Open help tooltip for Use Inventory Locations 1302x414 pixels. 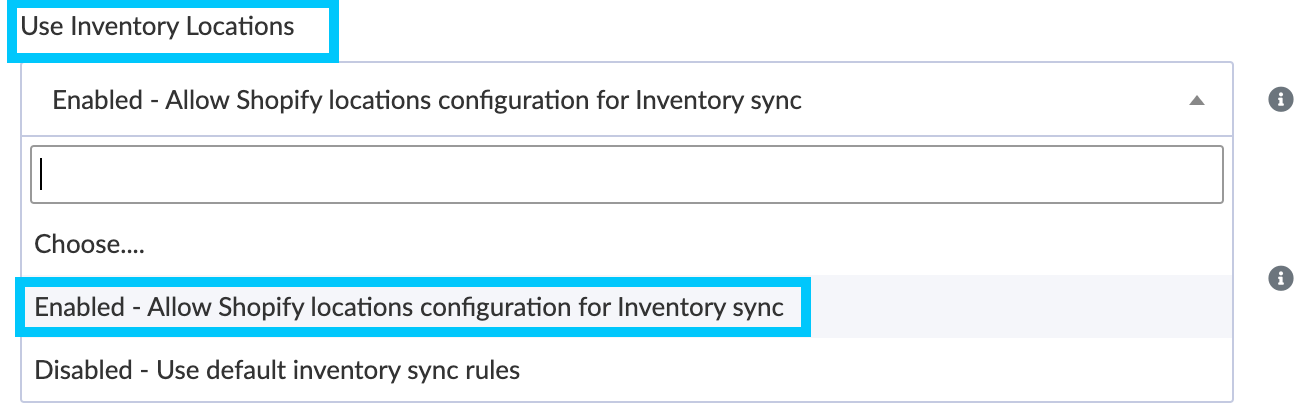pyautogui.click(x=1280, y=100)
